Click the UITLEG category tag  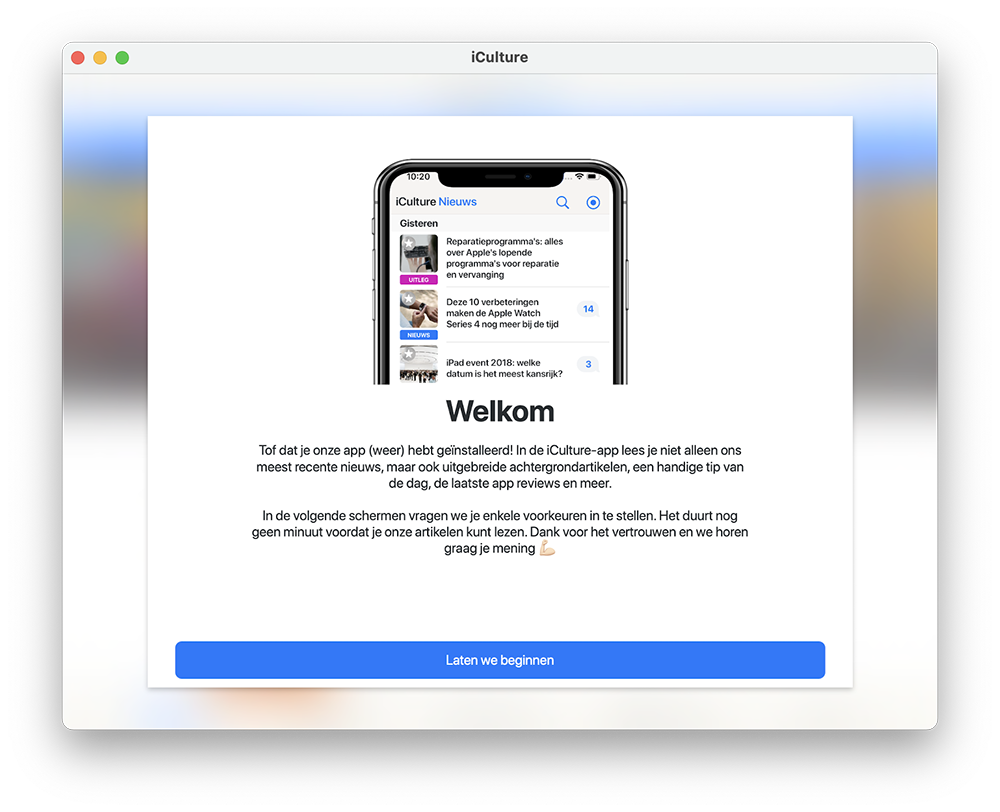(418, 279)
